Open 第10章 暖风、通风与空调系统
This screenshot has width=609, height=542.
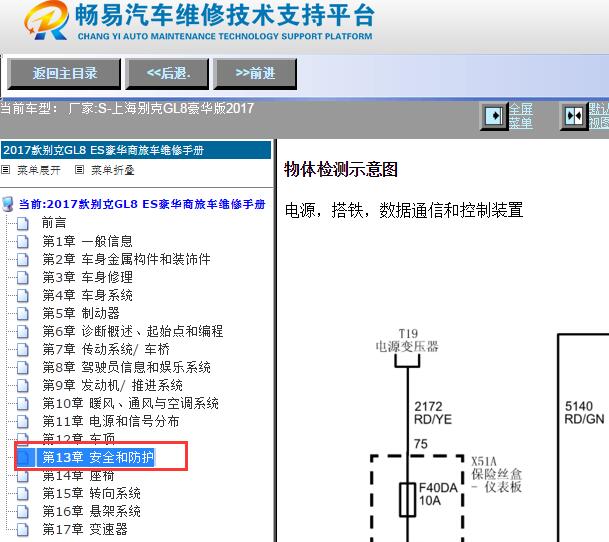click(x=130, y=403)
